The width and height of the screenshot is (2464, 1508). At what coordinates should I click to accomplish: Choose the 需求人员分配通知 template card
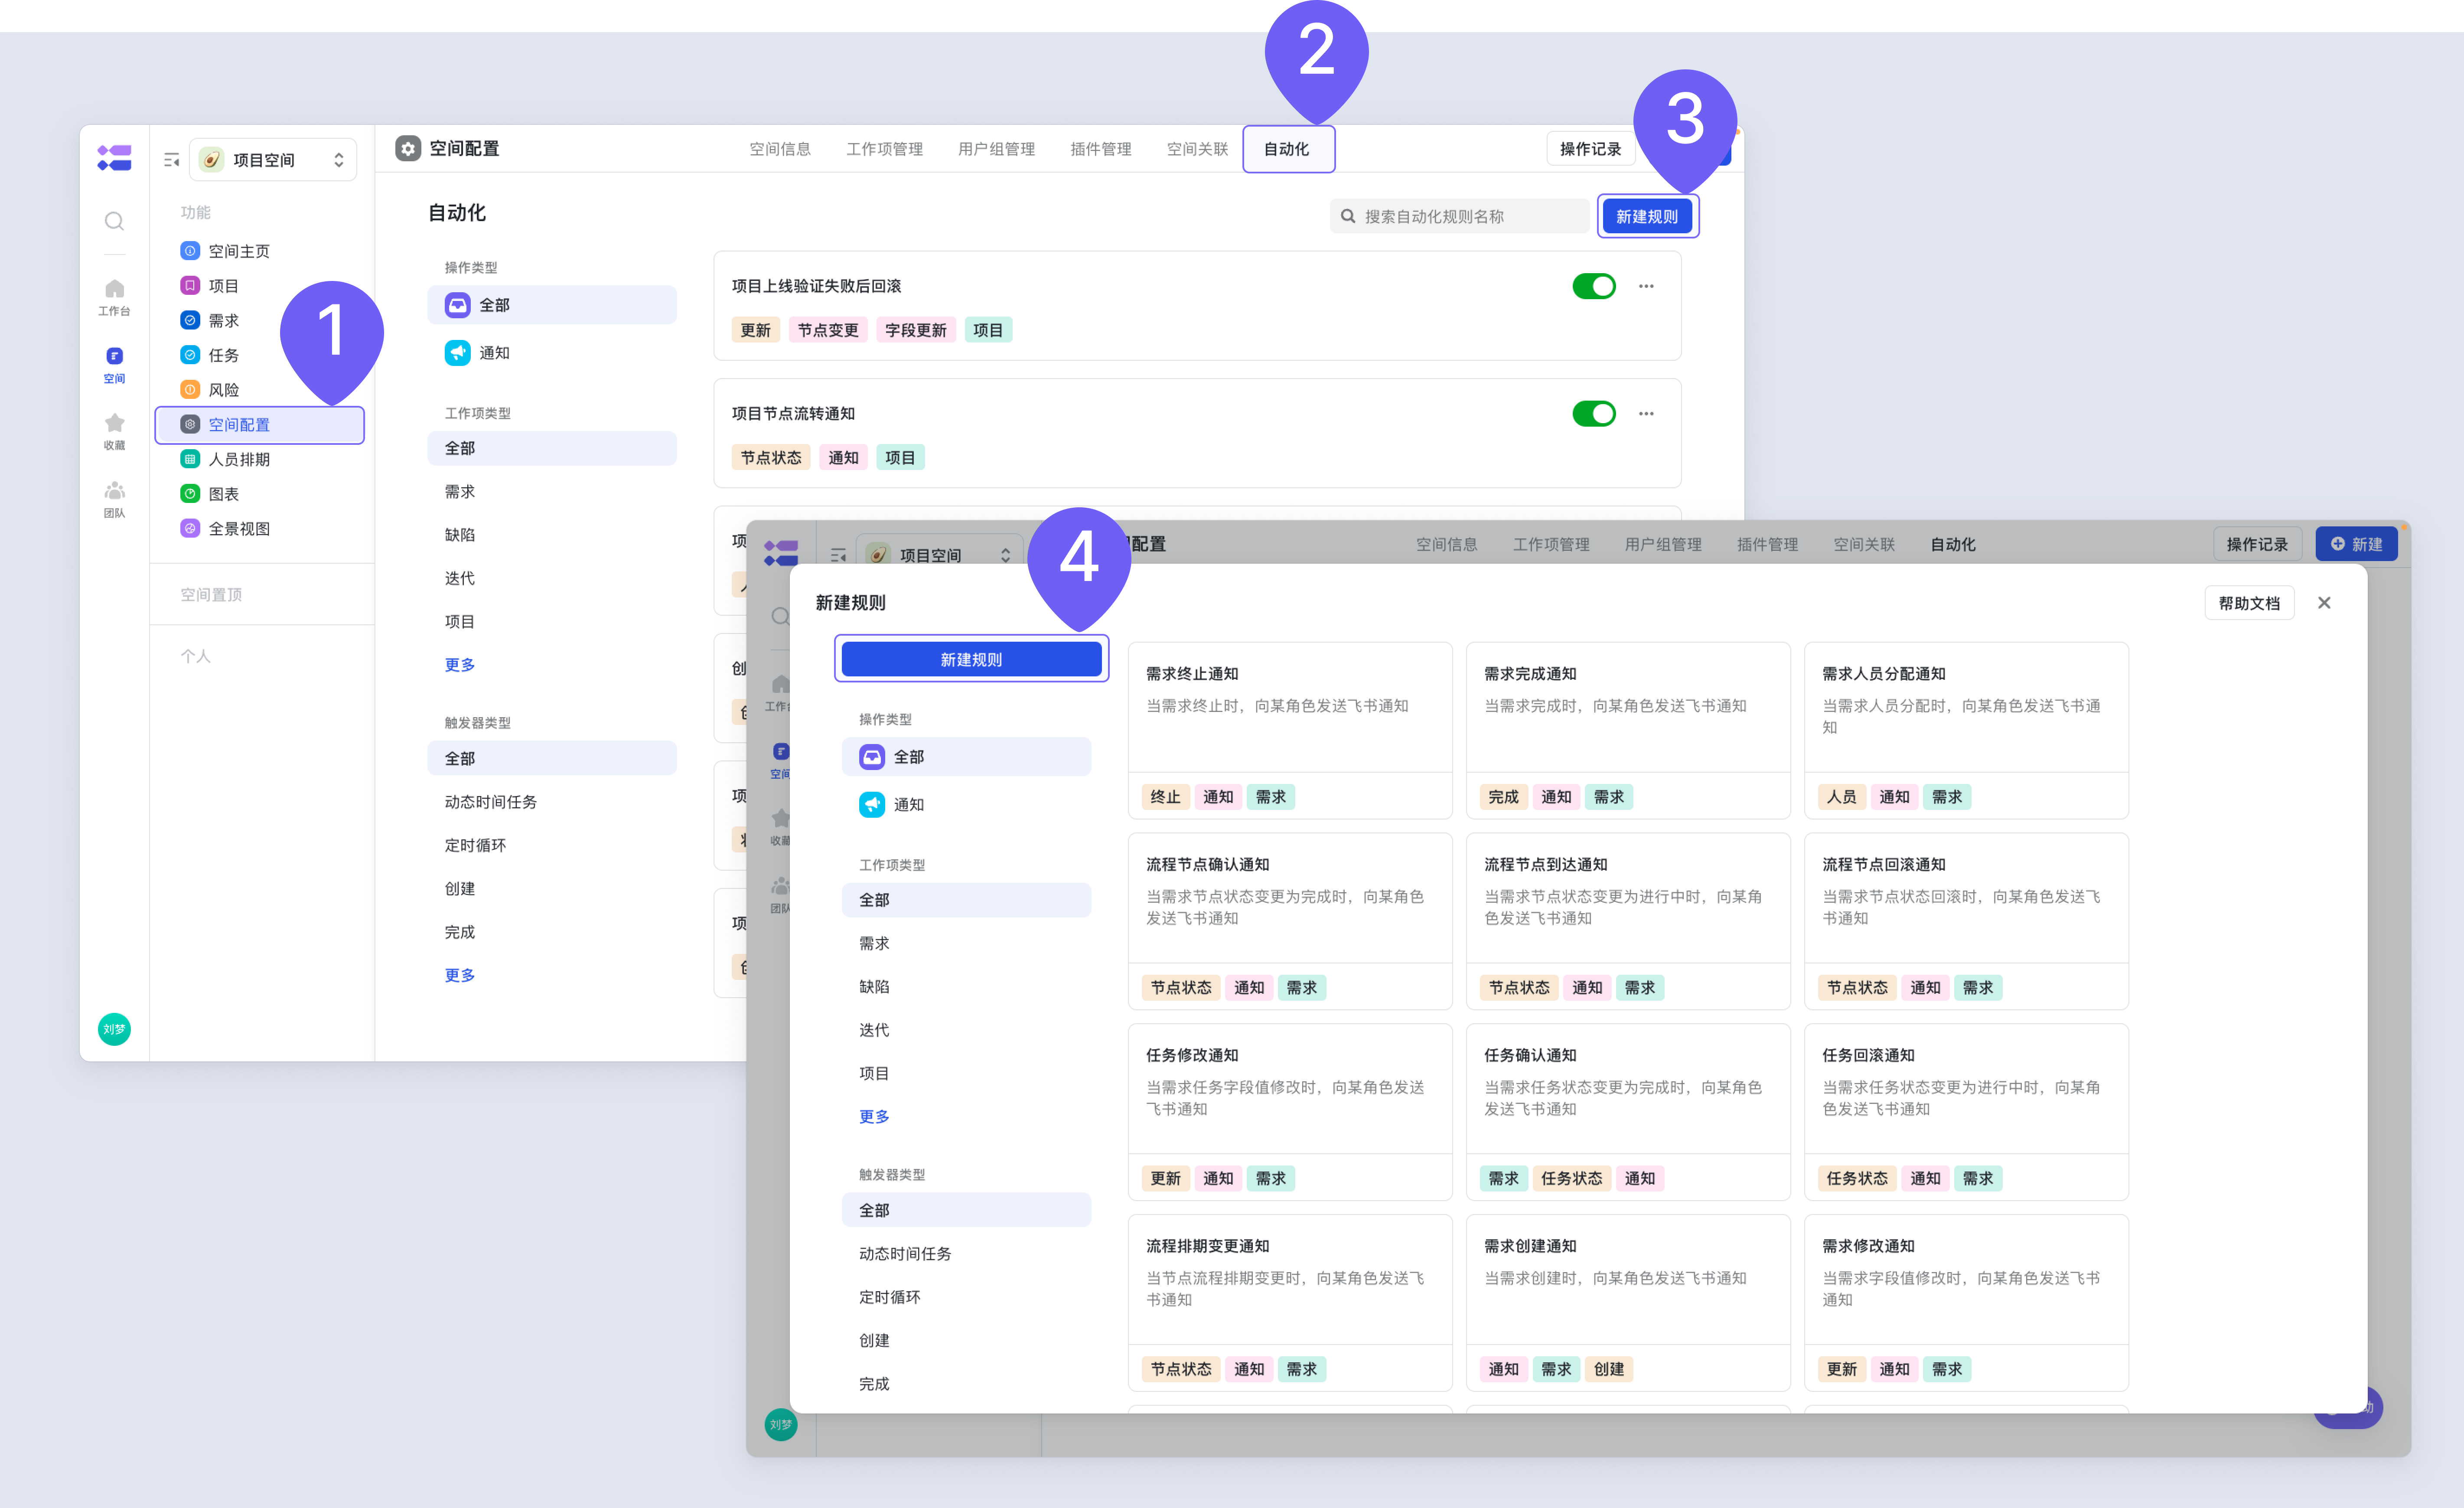[x=1966, y=730]
